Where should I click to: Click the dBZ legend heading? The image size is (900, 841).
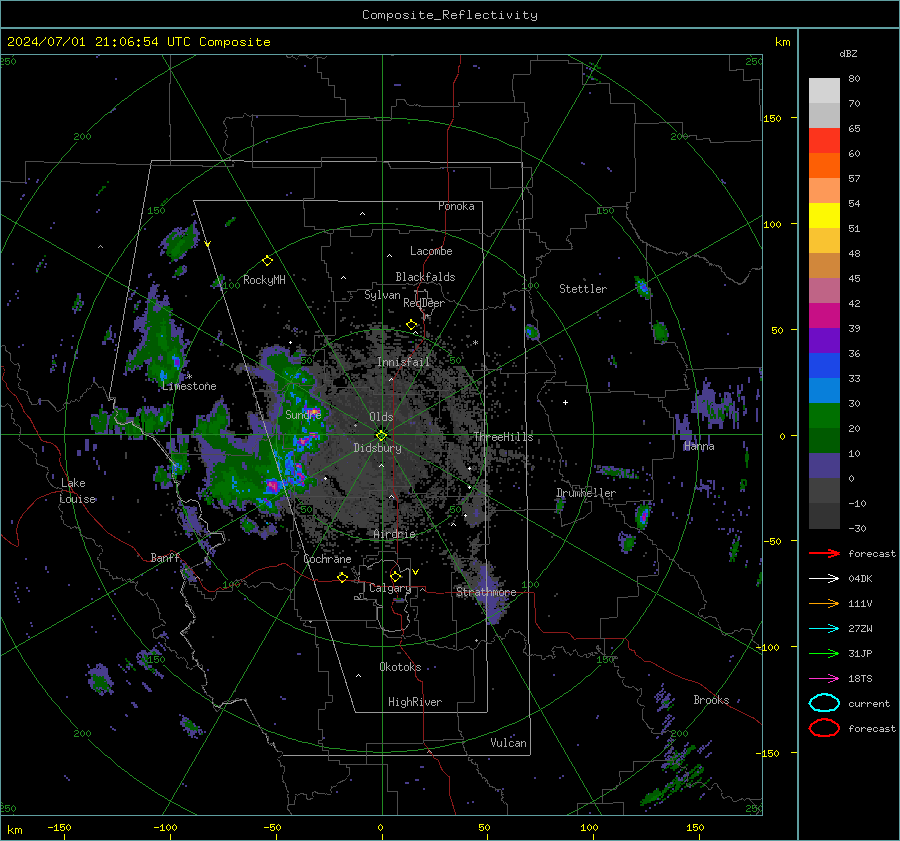[x=848, y=54]
